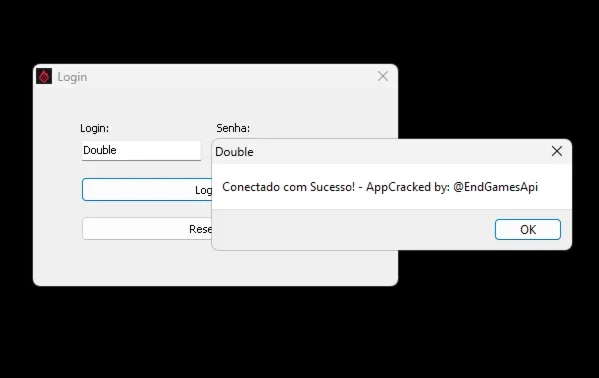Viewport: 599px width, 378px height.
Task: Click the "Login:" field label
Action: tap(94, 128)
